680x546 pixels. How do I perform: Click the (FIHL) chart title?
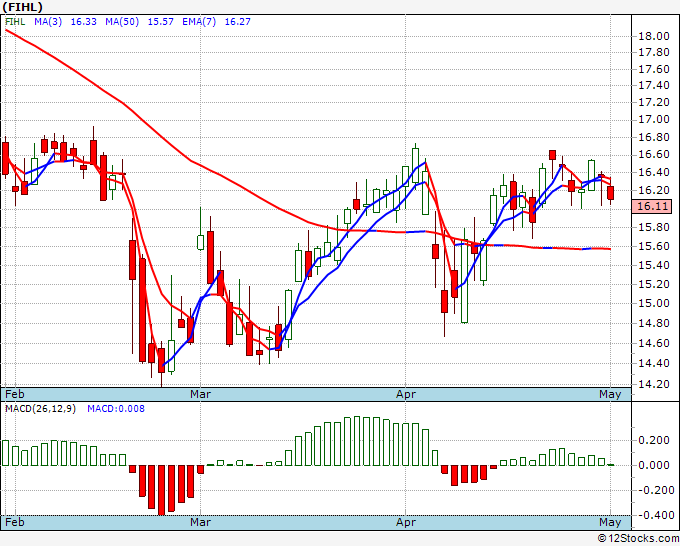click(23, 7)
